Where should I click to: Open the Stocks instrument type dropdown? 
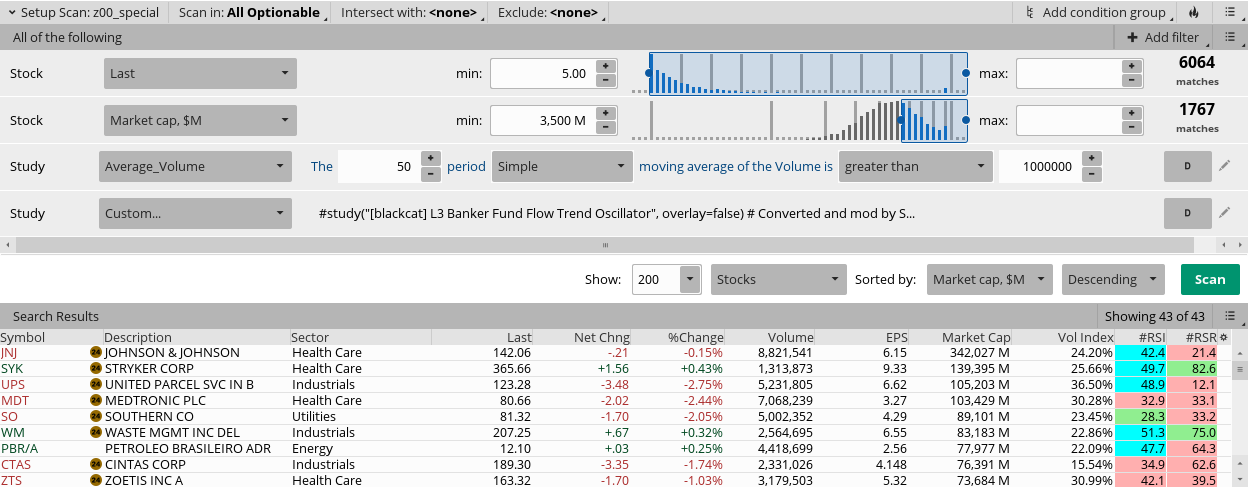coord(777,279)
